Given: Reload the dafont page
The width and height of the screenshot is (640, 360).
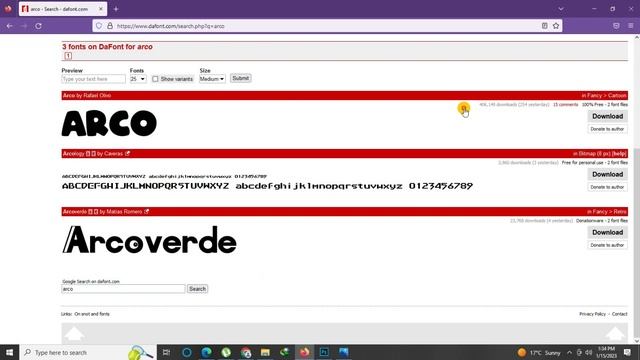Looking at the screenshot, I should 38,26.
